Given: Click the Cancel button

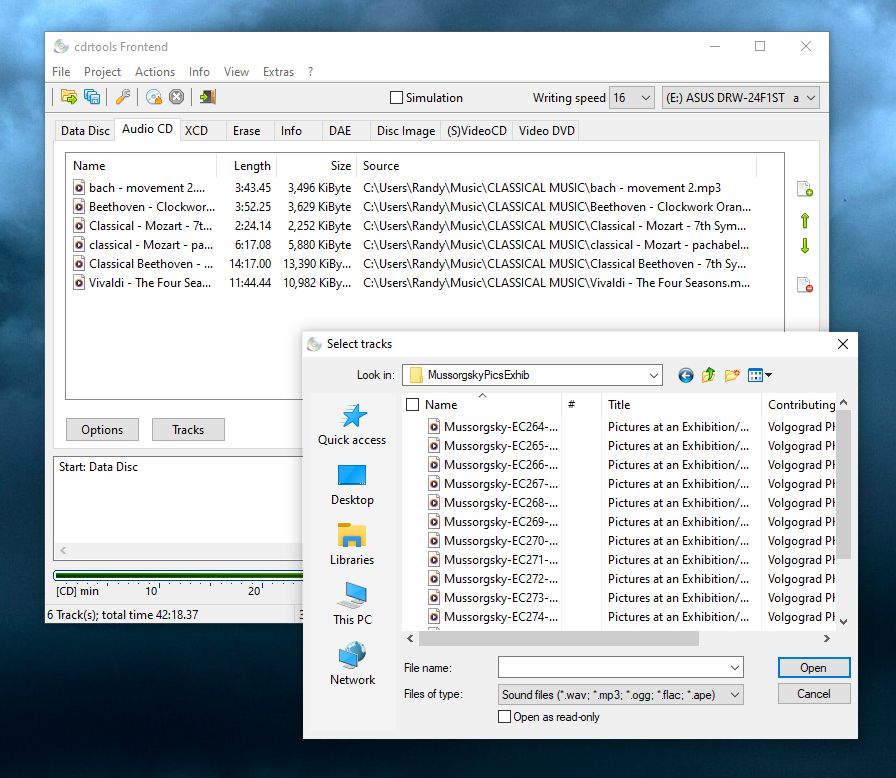Looking at the screenshot, I should click(x=814, y=693).
